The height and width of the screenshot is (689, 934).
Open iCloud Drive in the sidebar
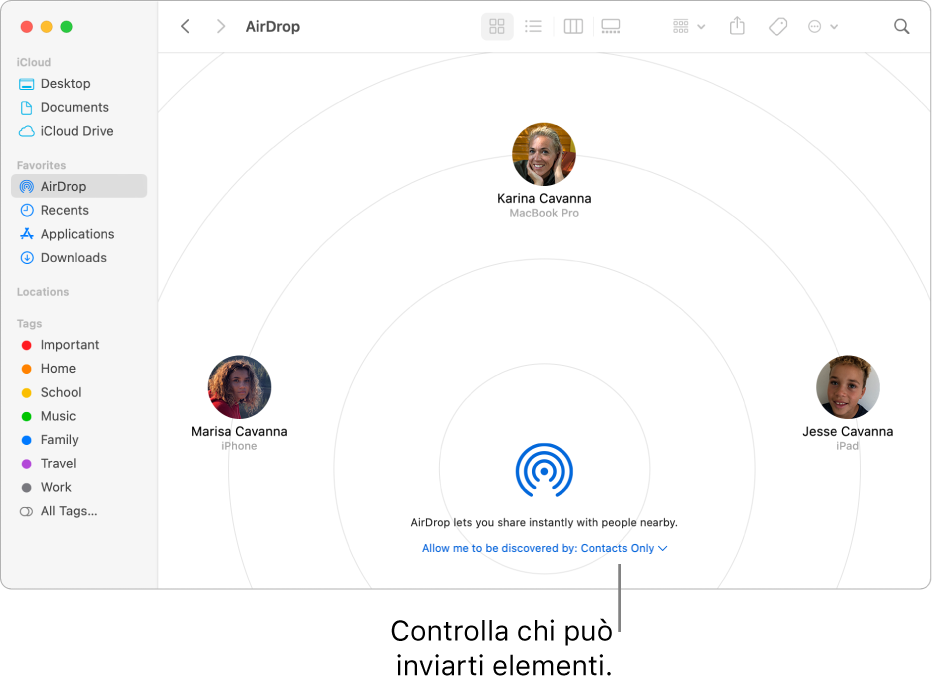[x=79, y=131]
